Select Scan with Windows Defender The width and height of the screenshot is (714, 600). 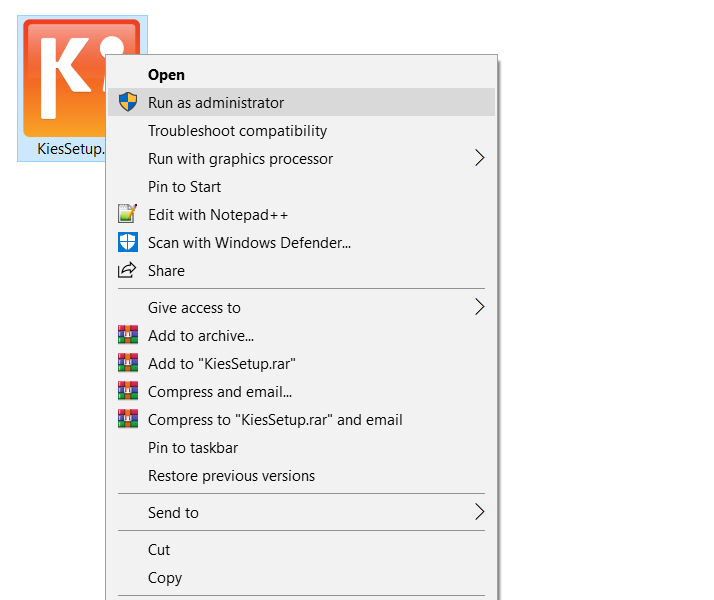click(x=301, y=243)
